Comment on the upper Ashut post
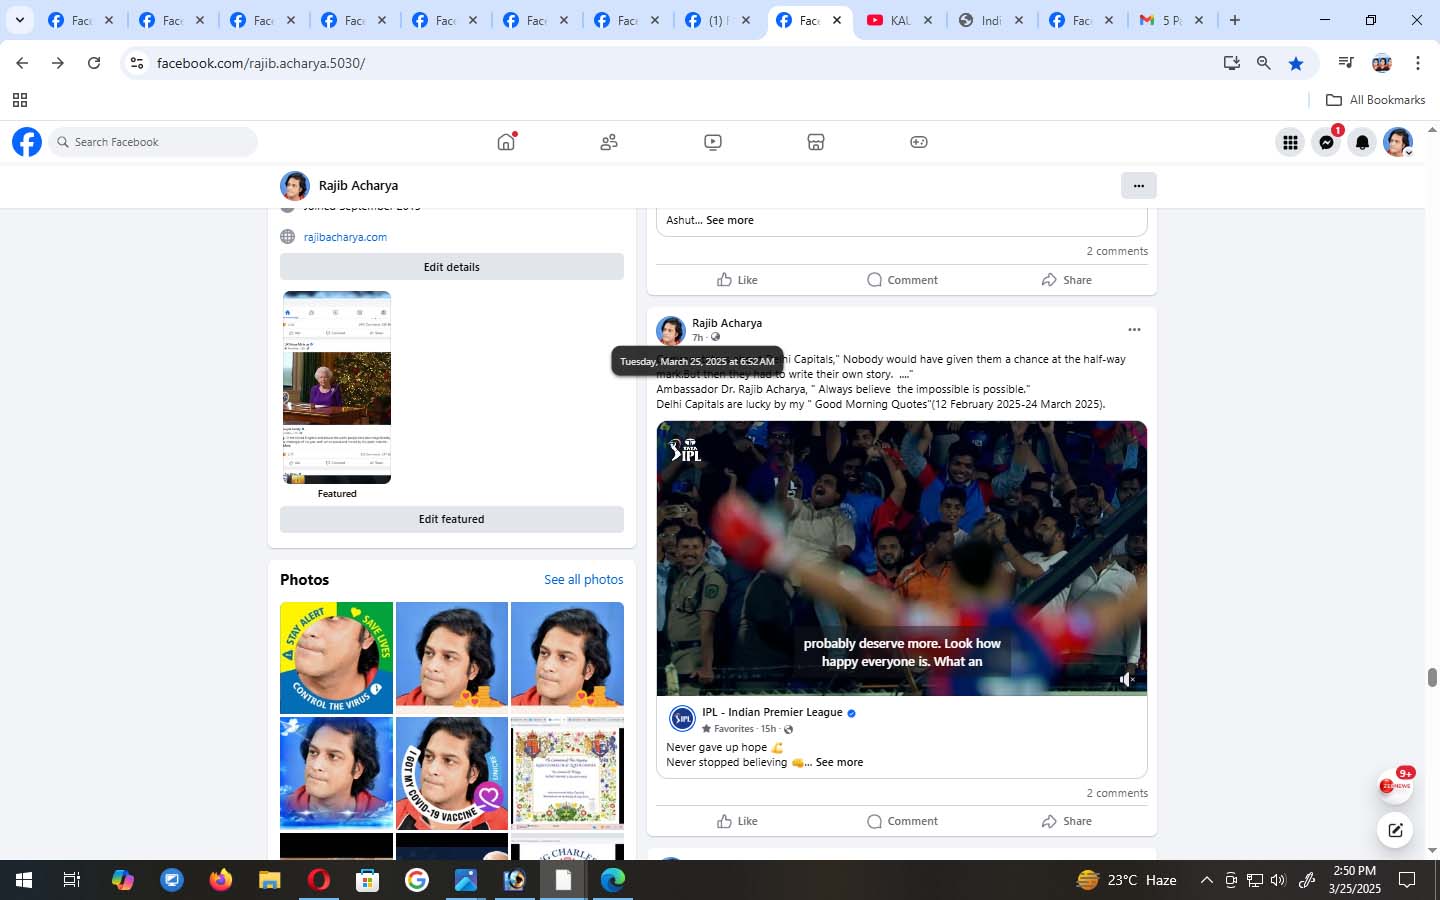1440x900 pixels. [902, 280]
